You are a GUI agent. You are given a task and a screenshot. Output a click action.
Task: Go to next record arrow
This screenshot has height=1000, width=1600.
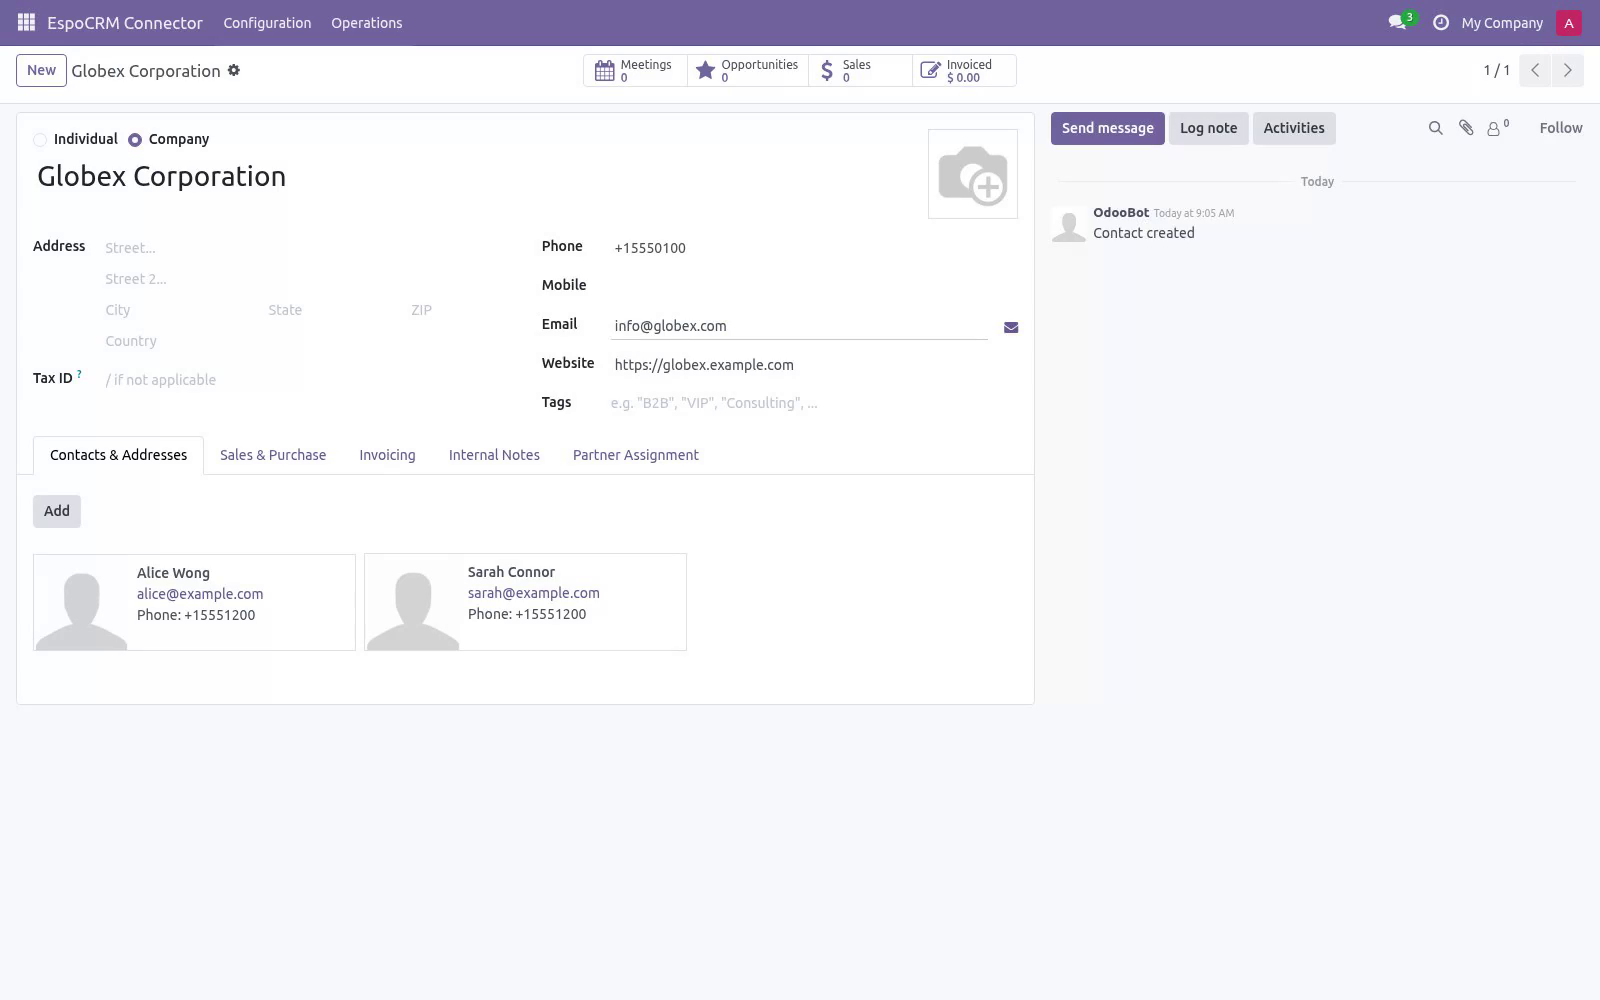click(1567, 70)
